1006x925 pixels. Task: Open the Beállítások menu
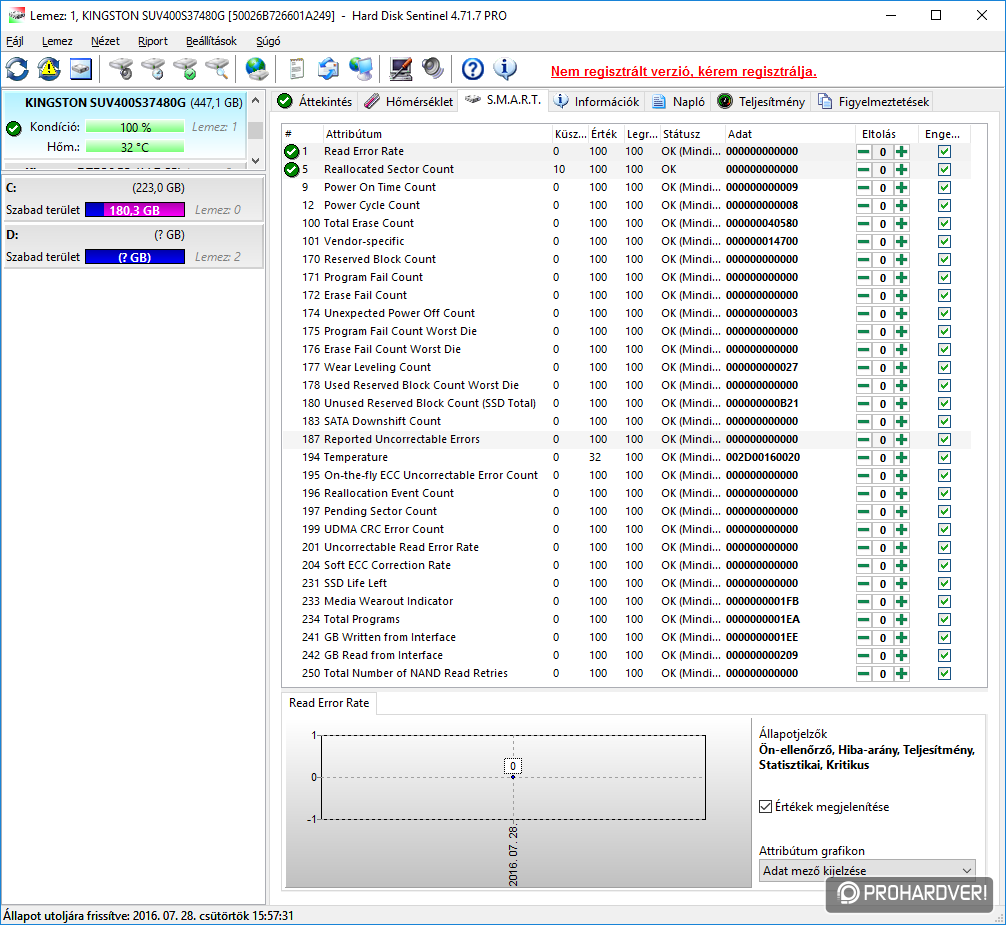[211, 41]
